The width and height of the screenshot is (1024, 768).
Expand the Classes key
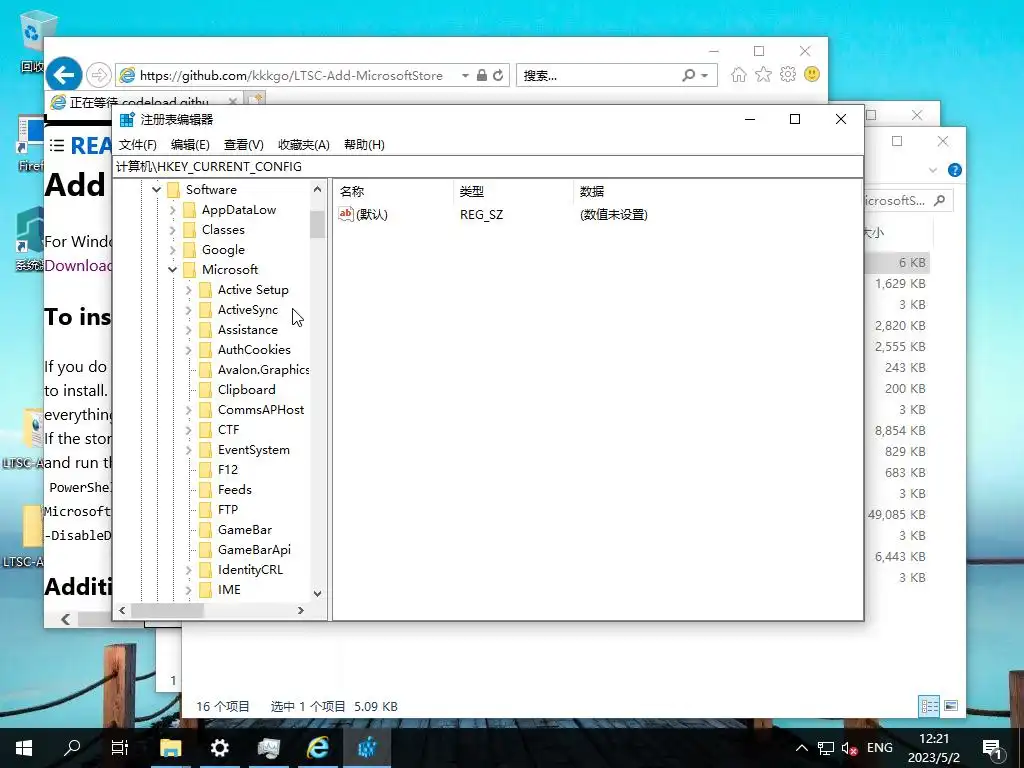172,230
